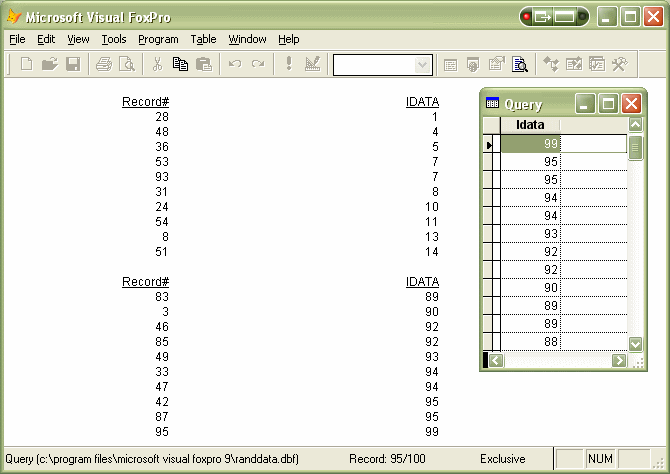Click the Print toolbar icon

click(104, 64)
